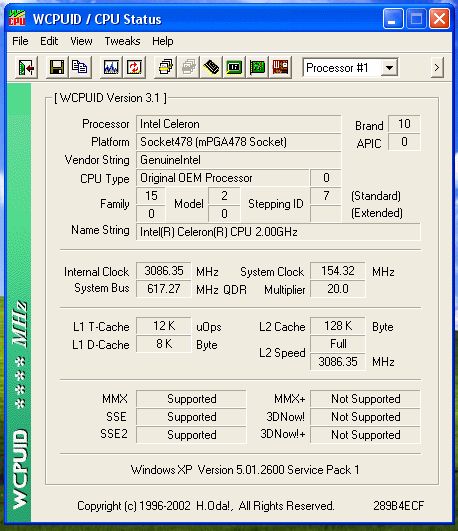Click the L1 T-Cache value 12 K
The height and width of the screenshot is (531, 458).
pos(164,326)
